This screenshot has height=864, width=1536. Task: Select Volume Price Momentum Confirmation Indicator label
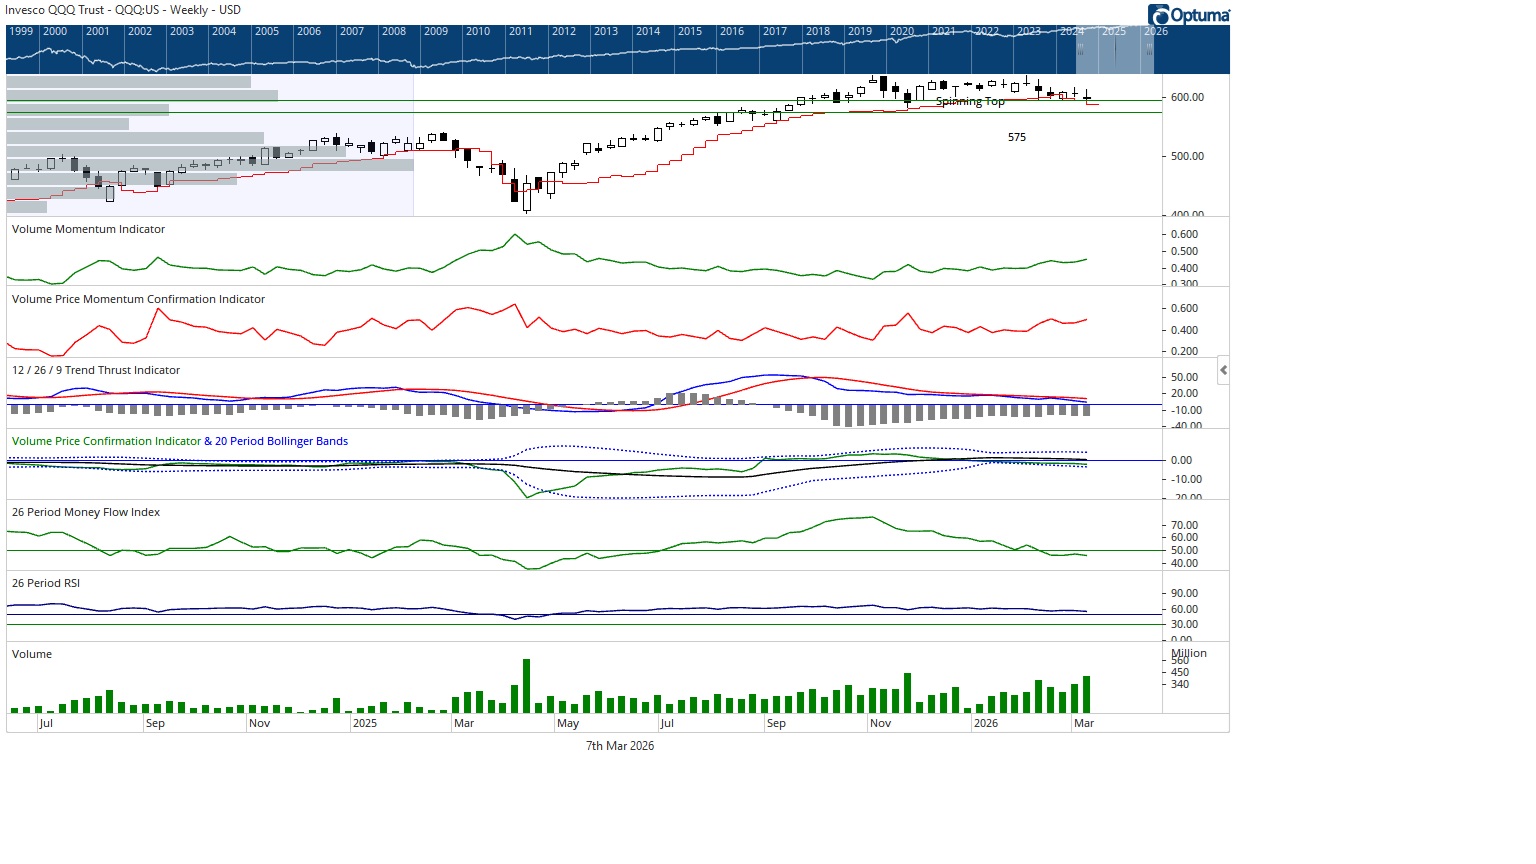click(x=138, y=299)
